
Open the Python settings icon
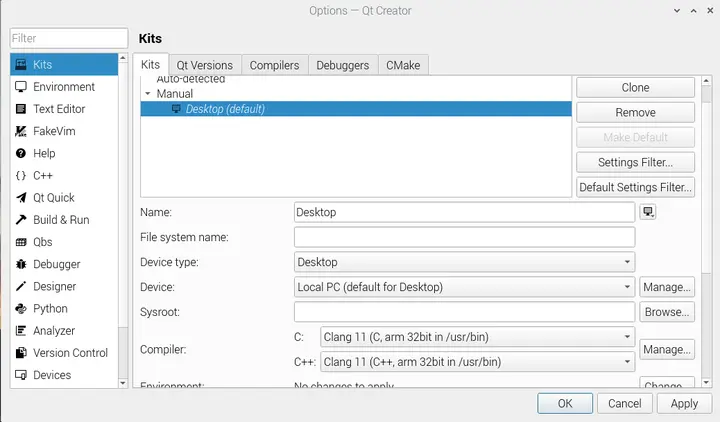pos(21,309)
